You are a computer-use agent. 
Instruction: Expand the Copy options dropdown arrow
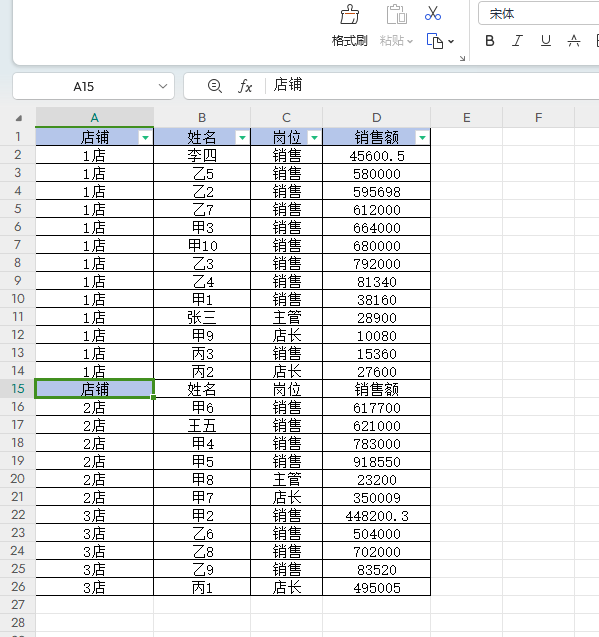point(451,41)
